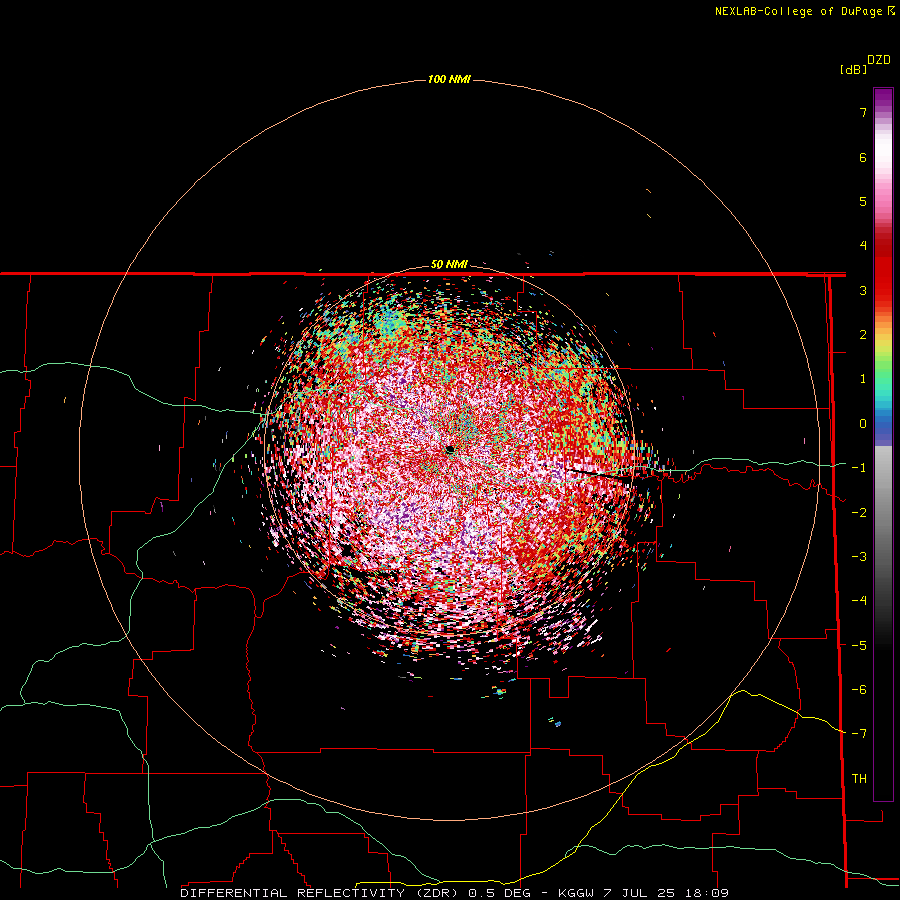Click the 4 dB scale tick label
This screenshot has height=900, width=900.
pyautogui.click(x=863, y=246)
